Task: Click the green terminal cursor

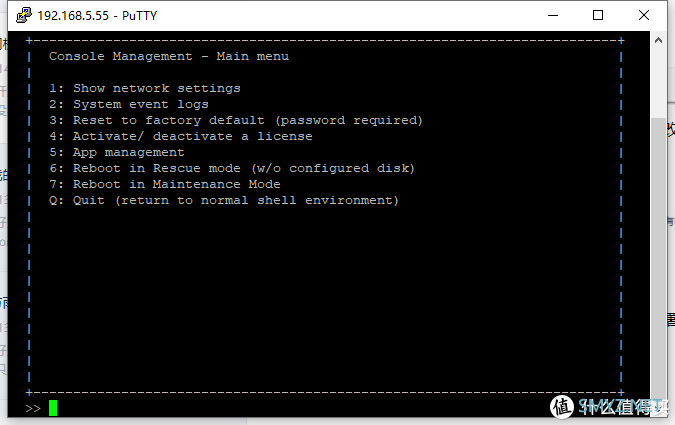Action: tap(53, 408)
